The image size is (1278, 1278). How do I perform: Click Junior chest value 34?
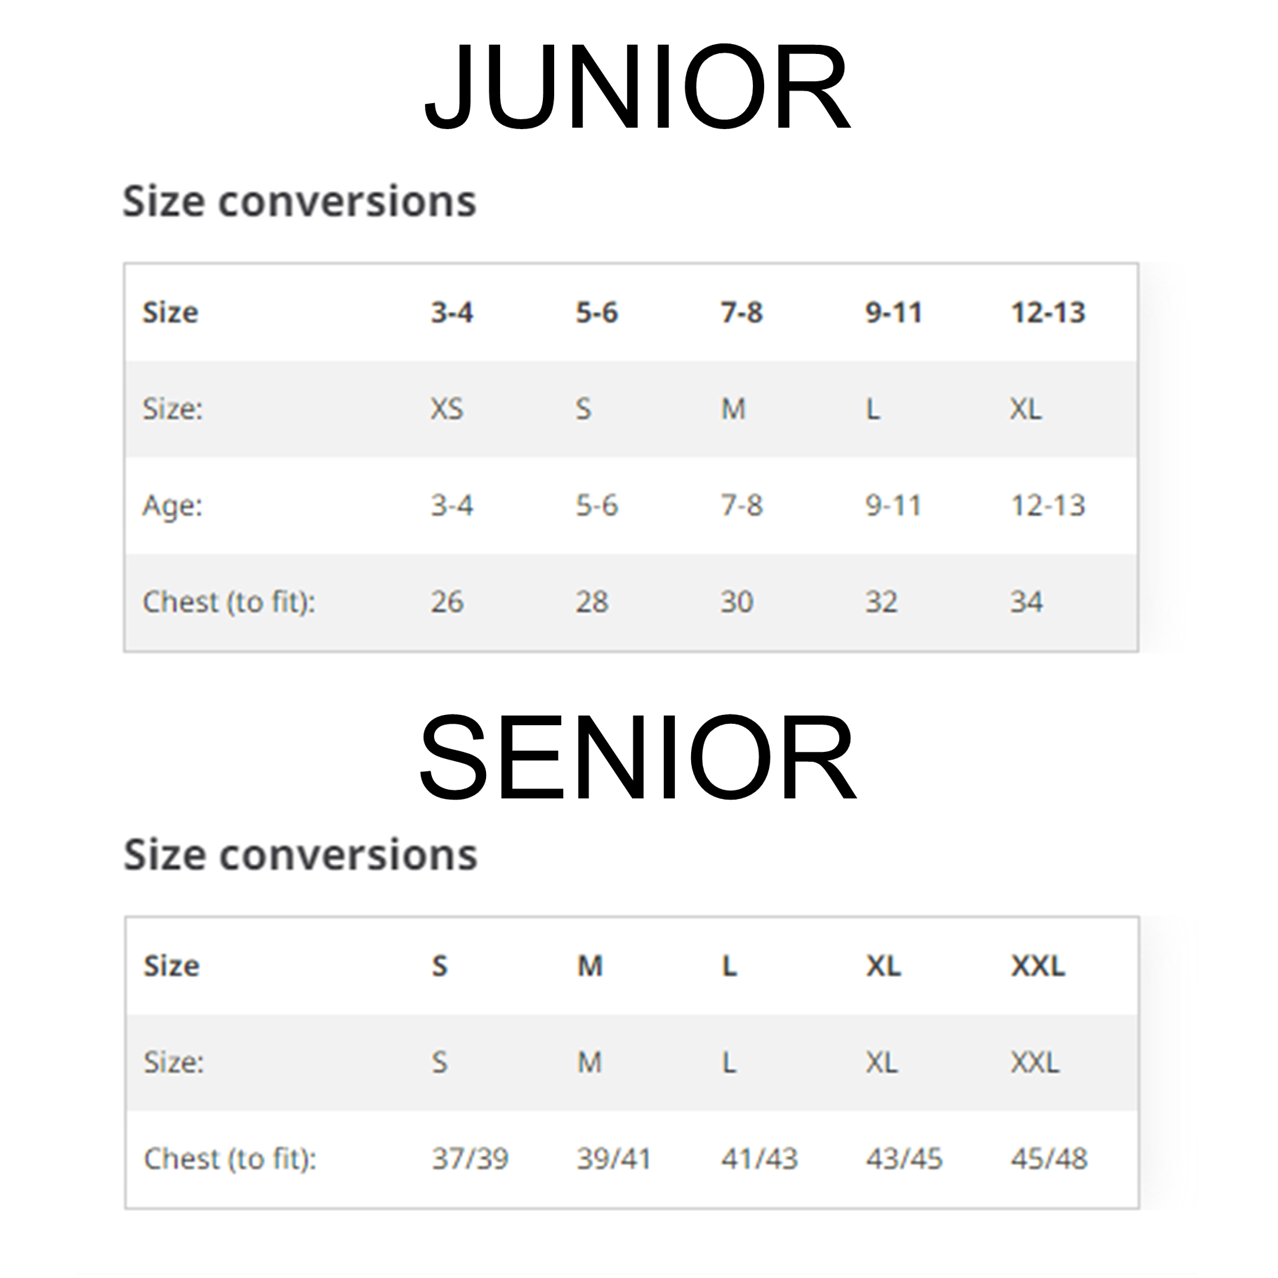coord(1026,602)
